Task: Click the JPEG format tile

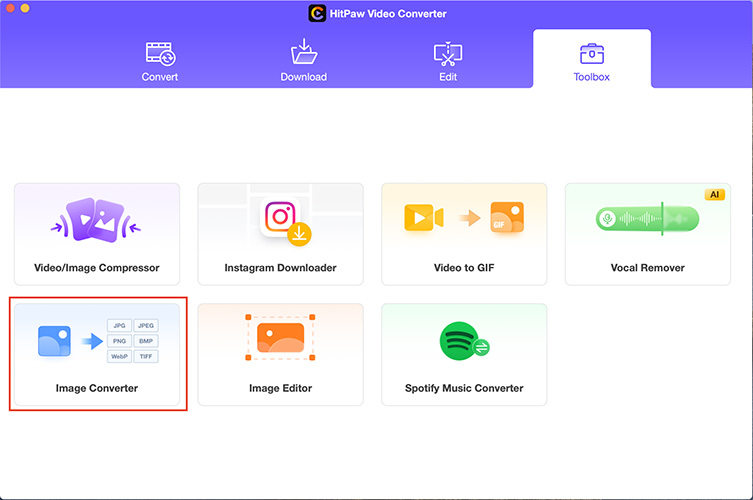Action: coord(146,326)
